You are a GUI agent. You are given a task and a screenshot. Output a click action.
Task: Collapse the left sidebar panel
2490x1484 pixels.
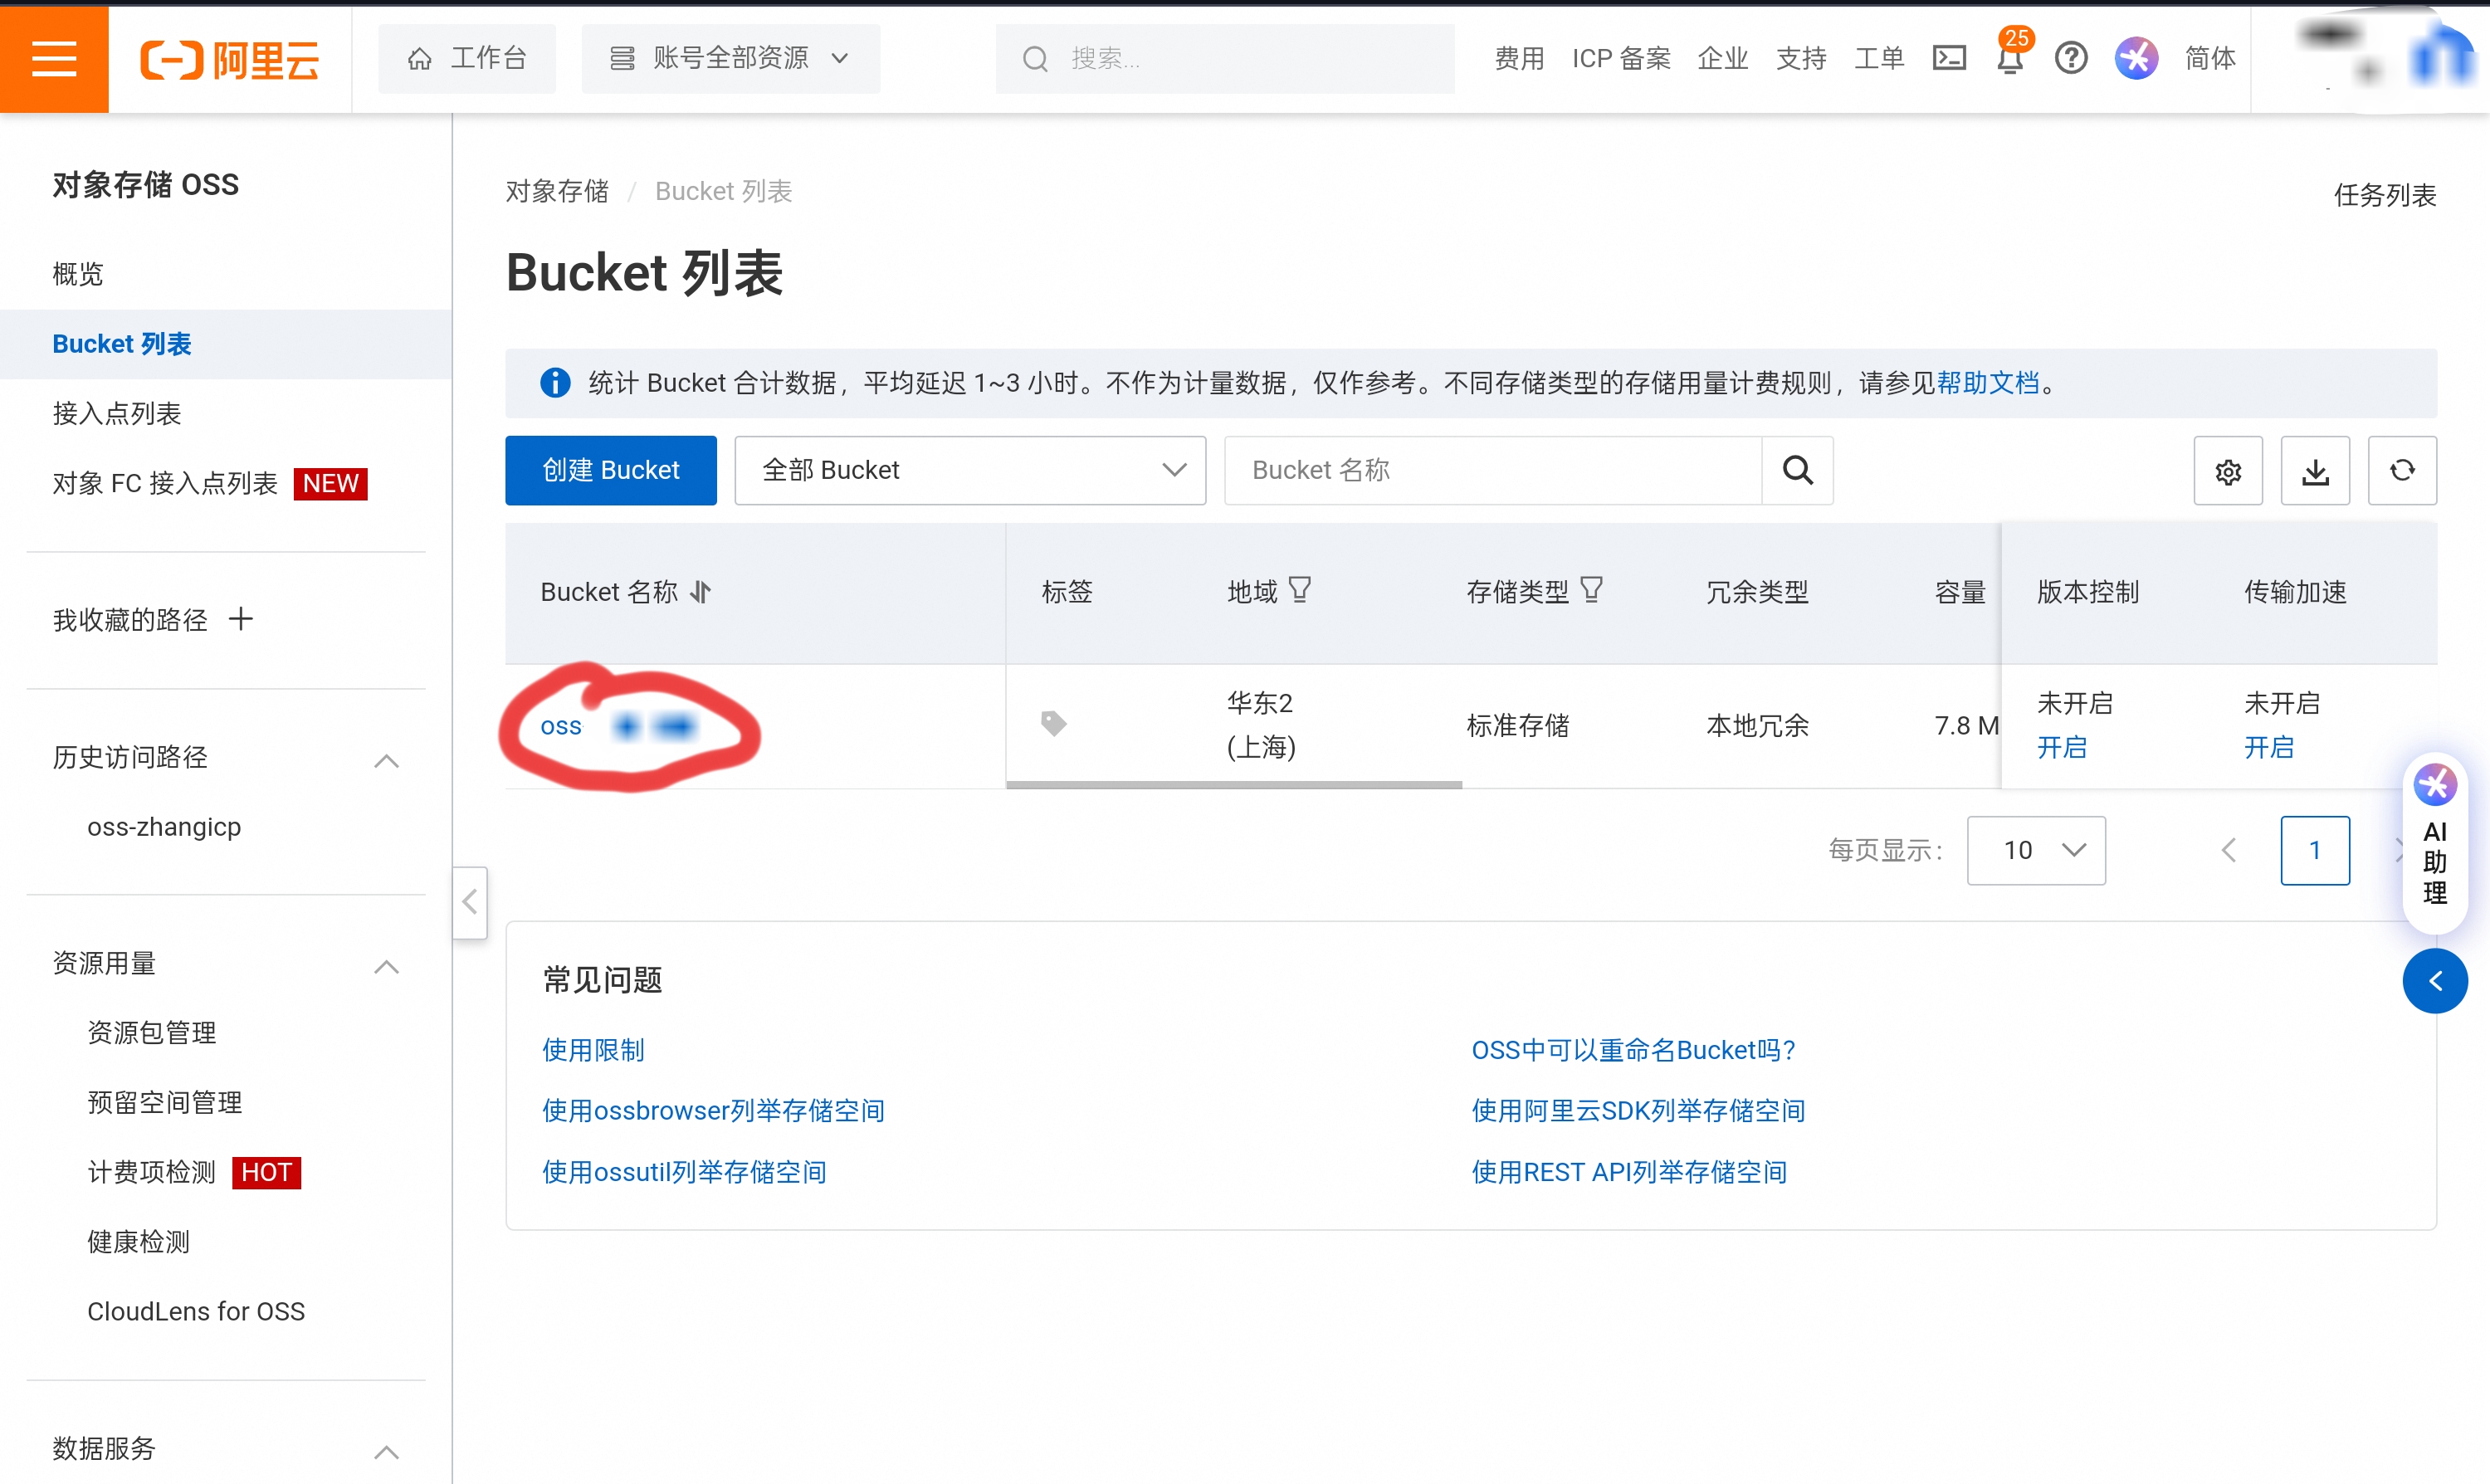tap(470, 902)
